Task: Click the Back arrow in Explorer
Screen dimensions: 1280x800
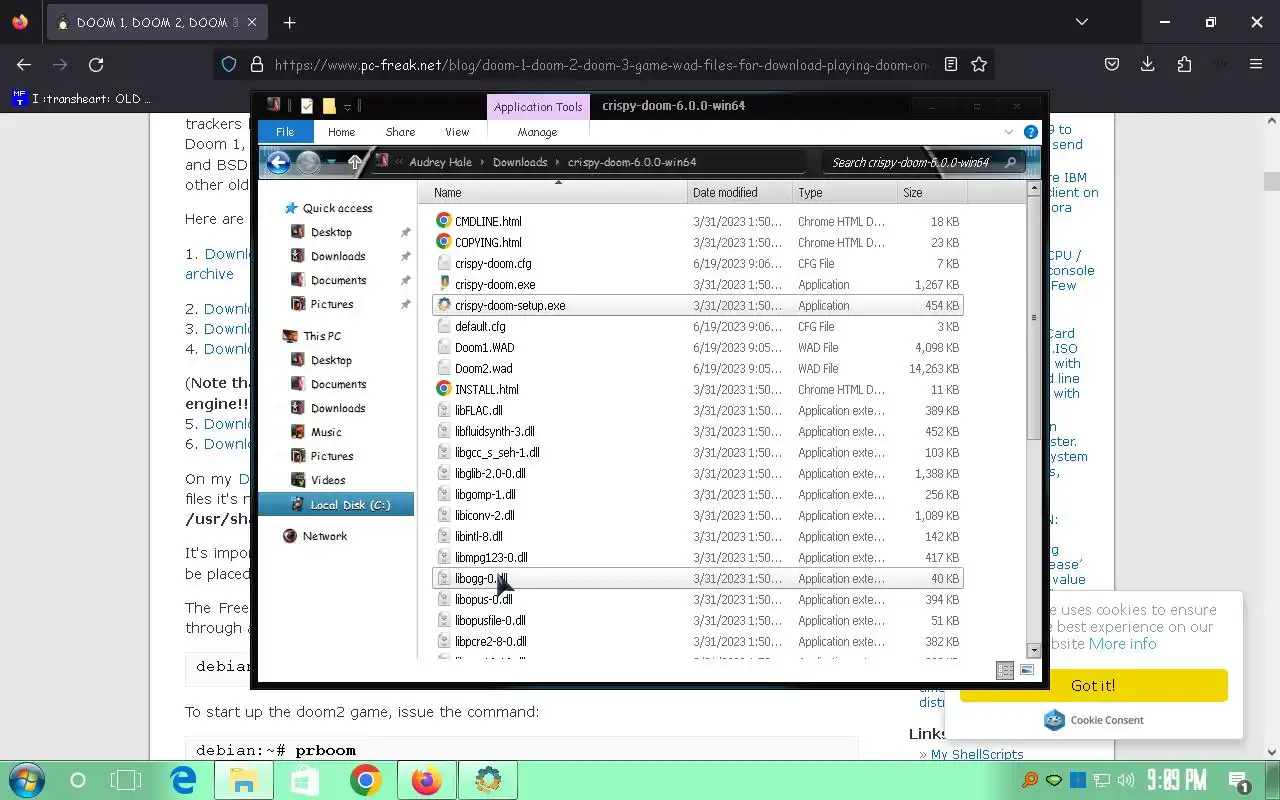Action: (x=278, y=162)
